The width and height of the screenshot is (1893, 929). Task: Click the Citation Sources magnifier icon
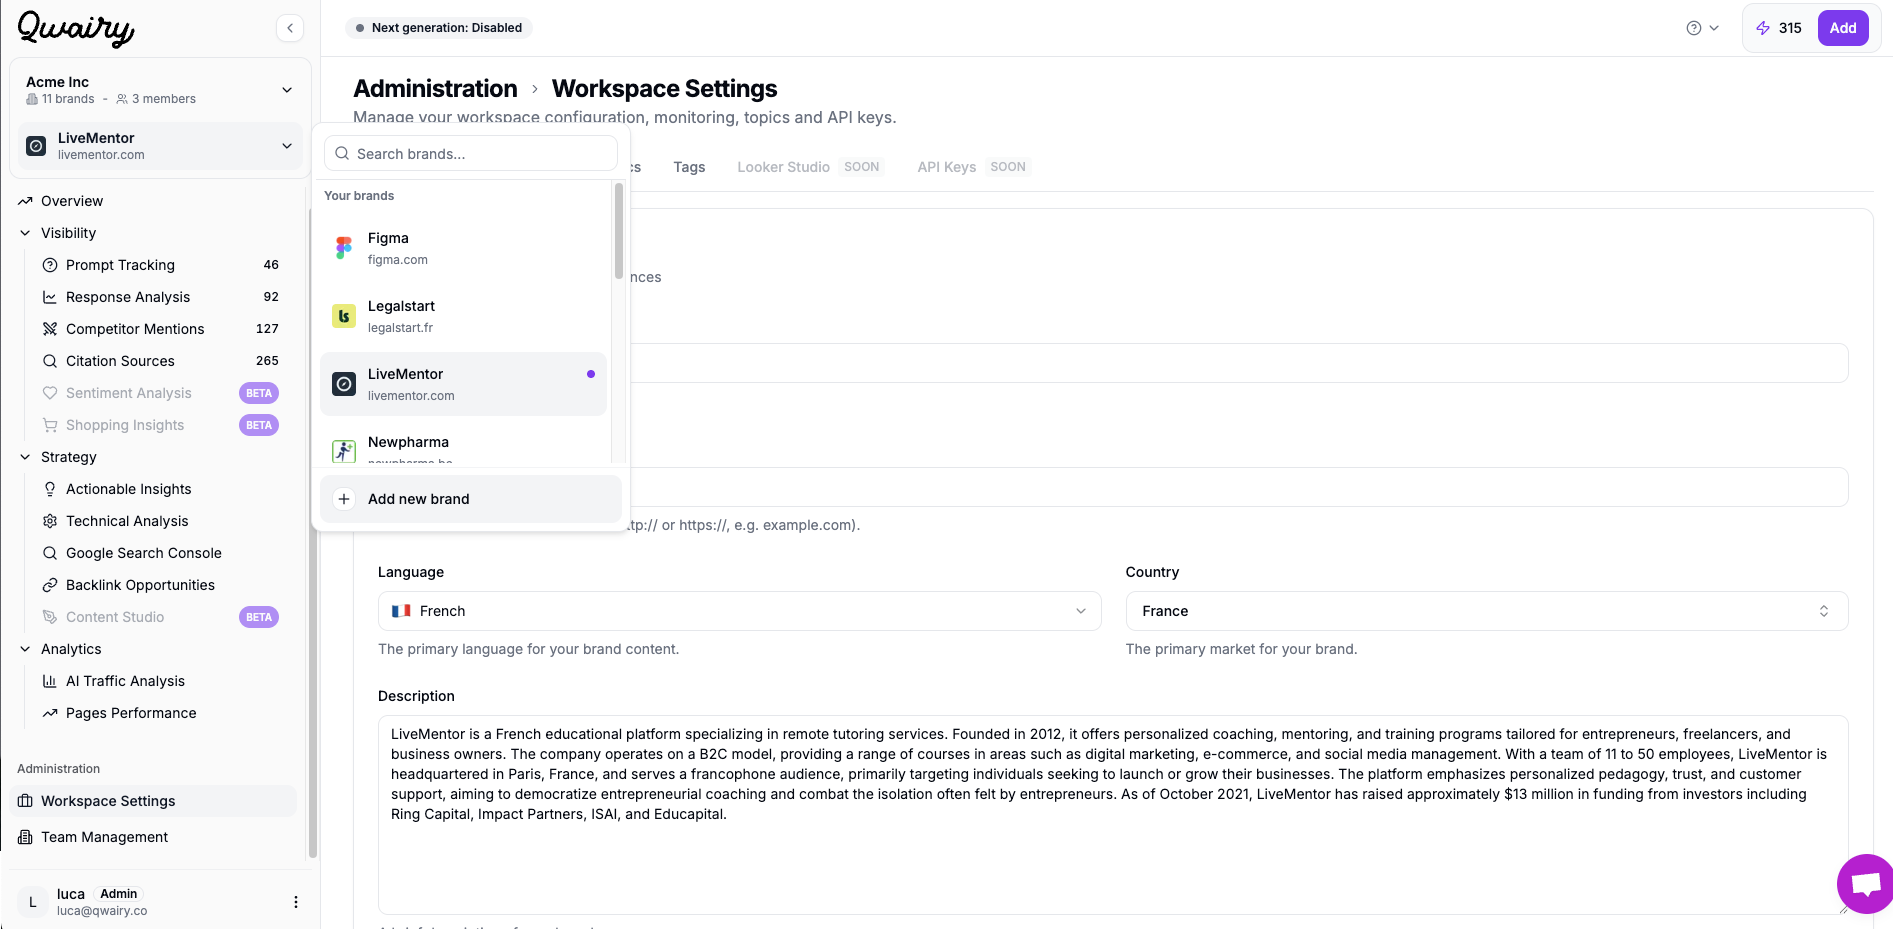(x=50, y=361)
